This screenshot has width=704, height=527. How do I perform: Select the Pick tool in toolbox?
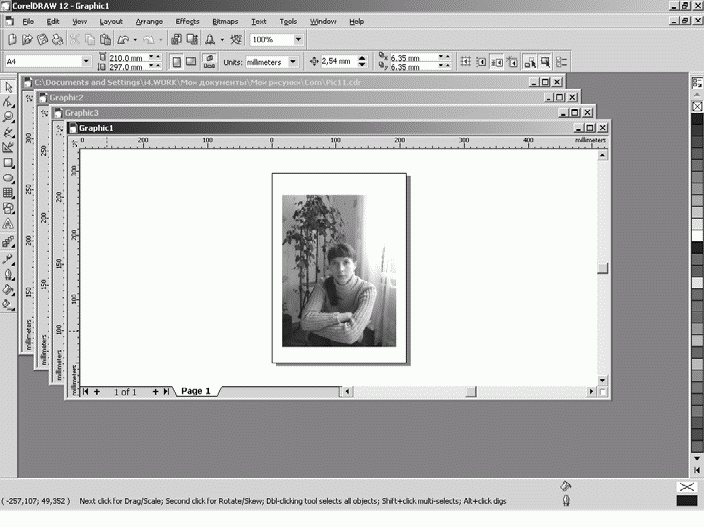pos(8,89)
